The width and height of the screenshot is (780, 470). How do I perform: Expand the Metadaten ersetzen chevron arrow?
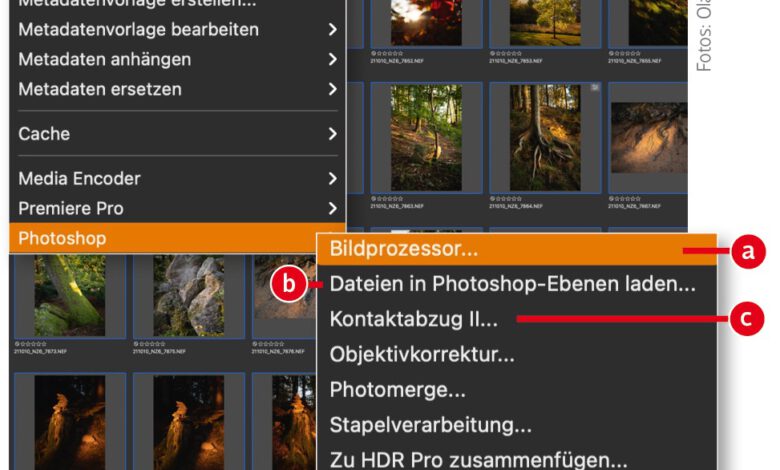click(332, 89)
